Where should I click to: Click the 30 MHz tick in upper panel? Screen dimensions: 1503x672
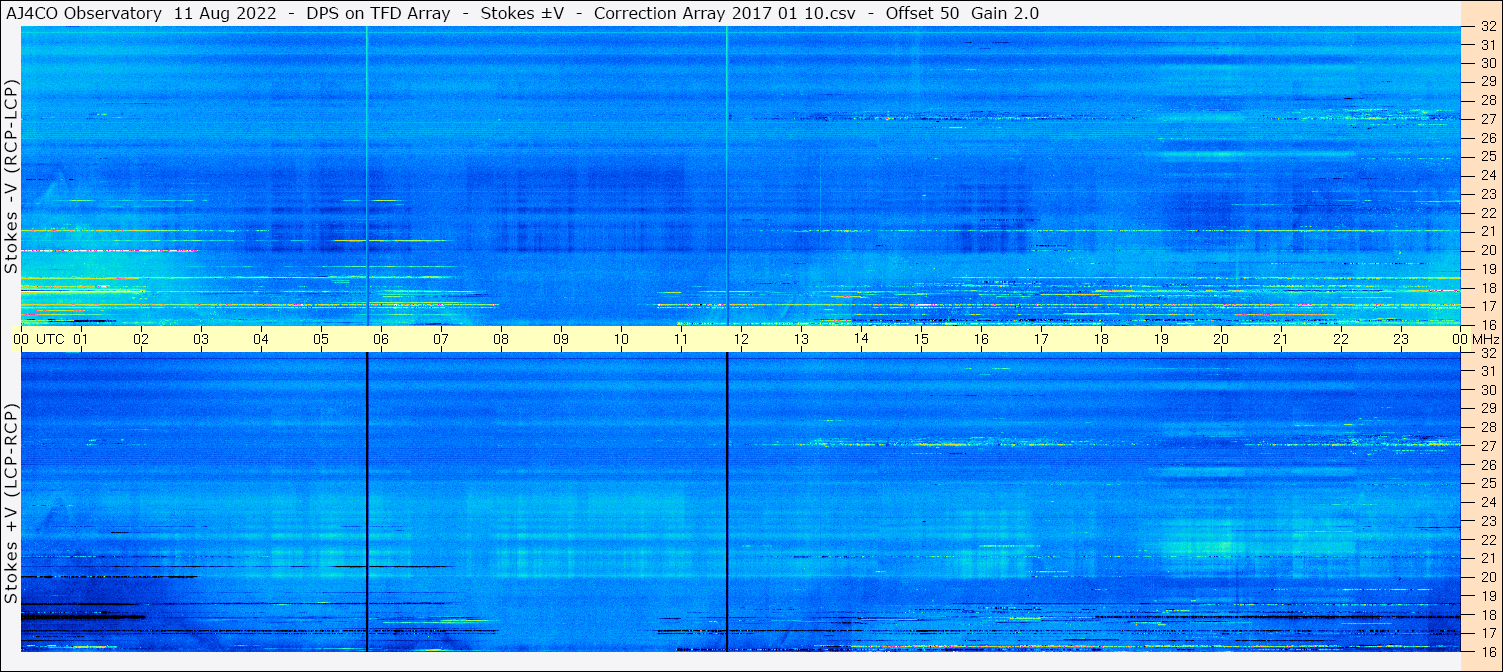pyautogui.click(x=1488, y=62)
